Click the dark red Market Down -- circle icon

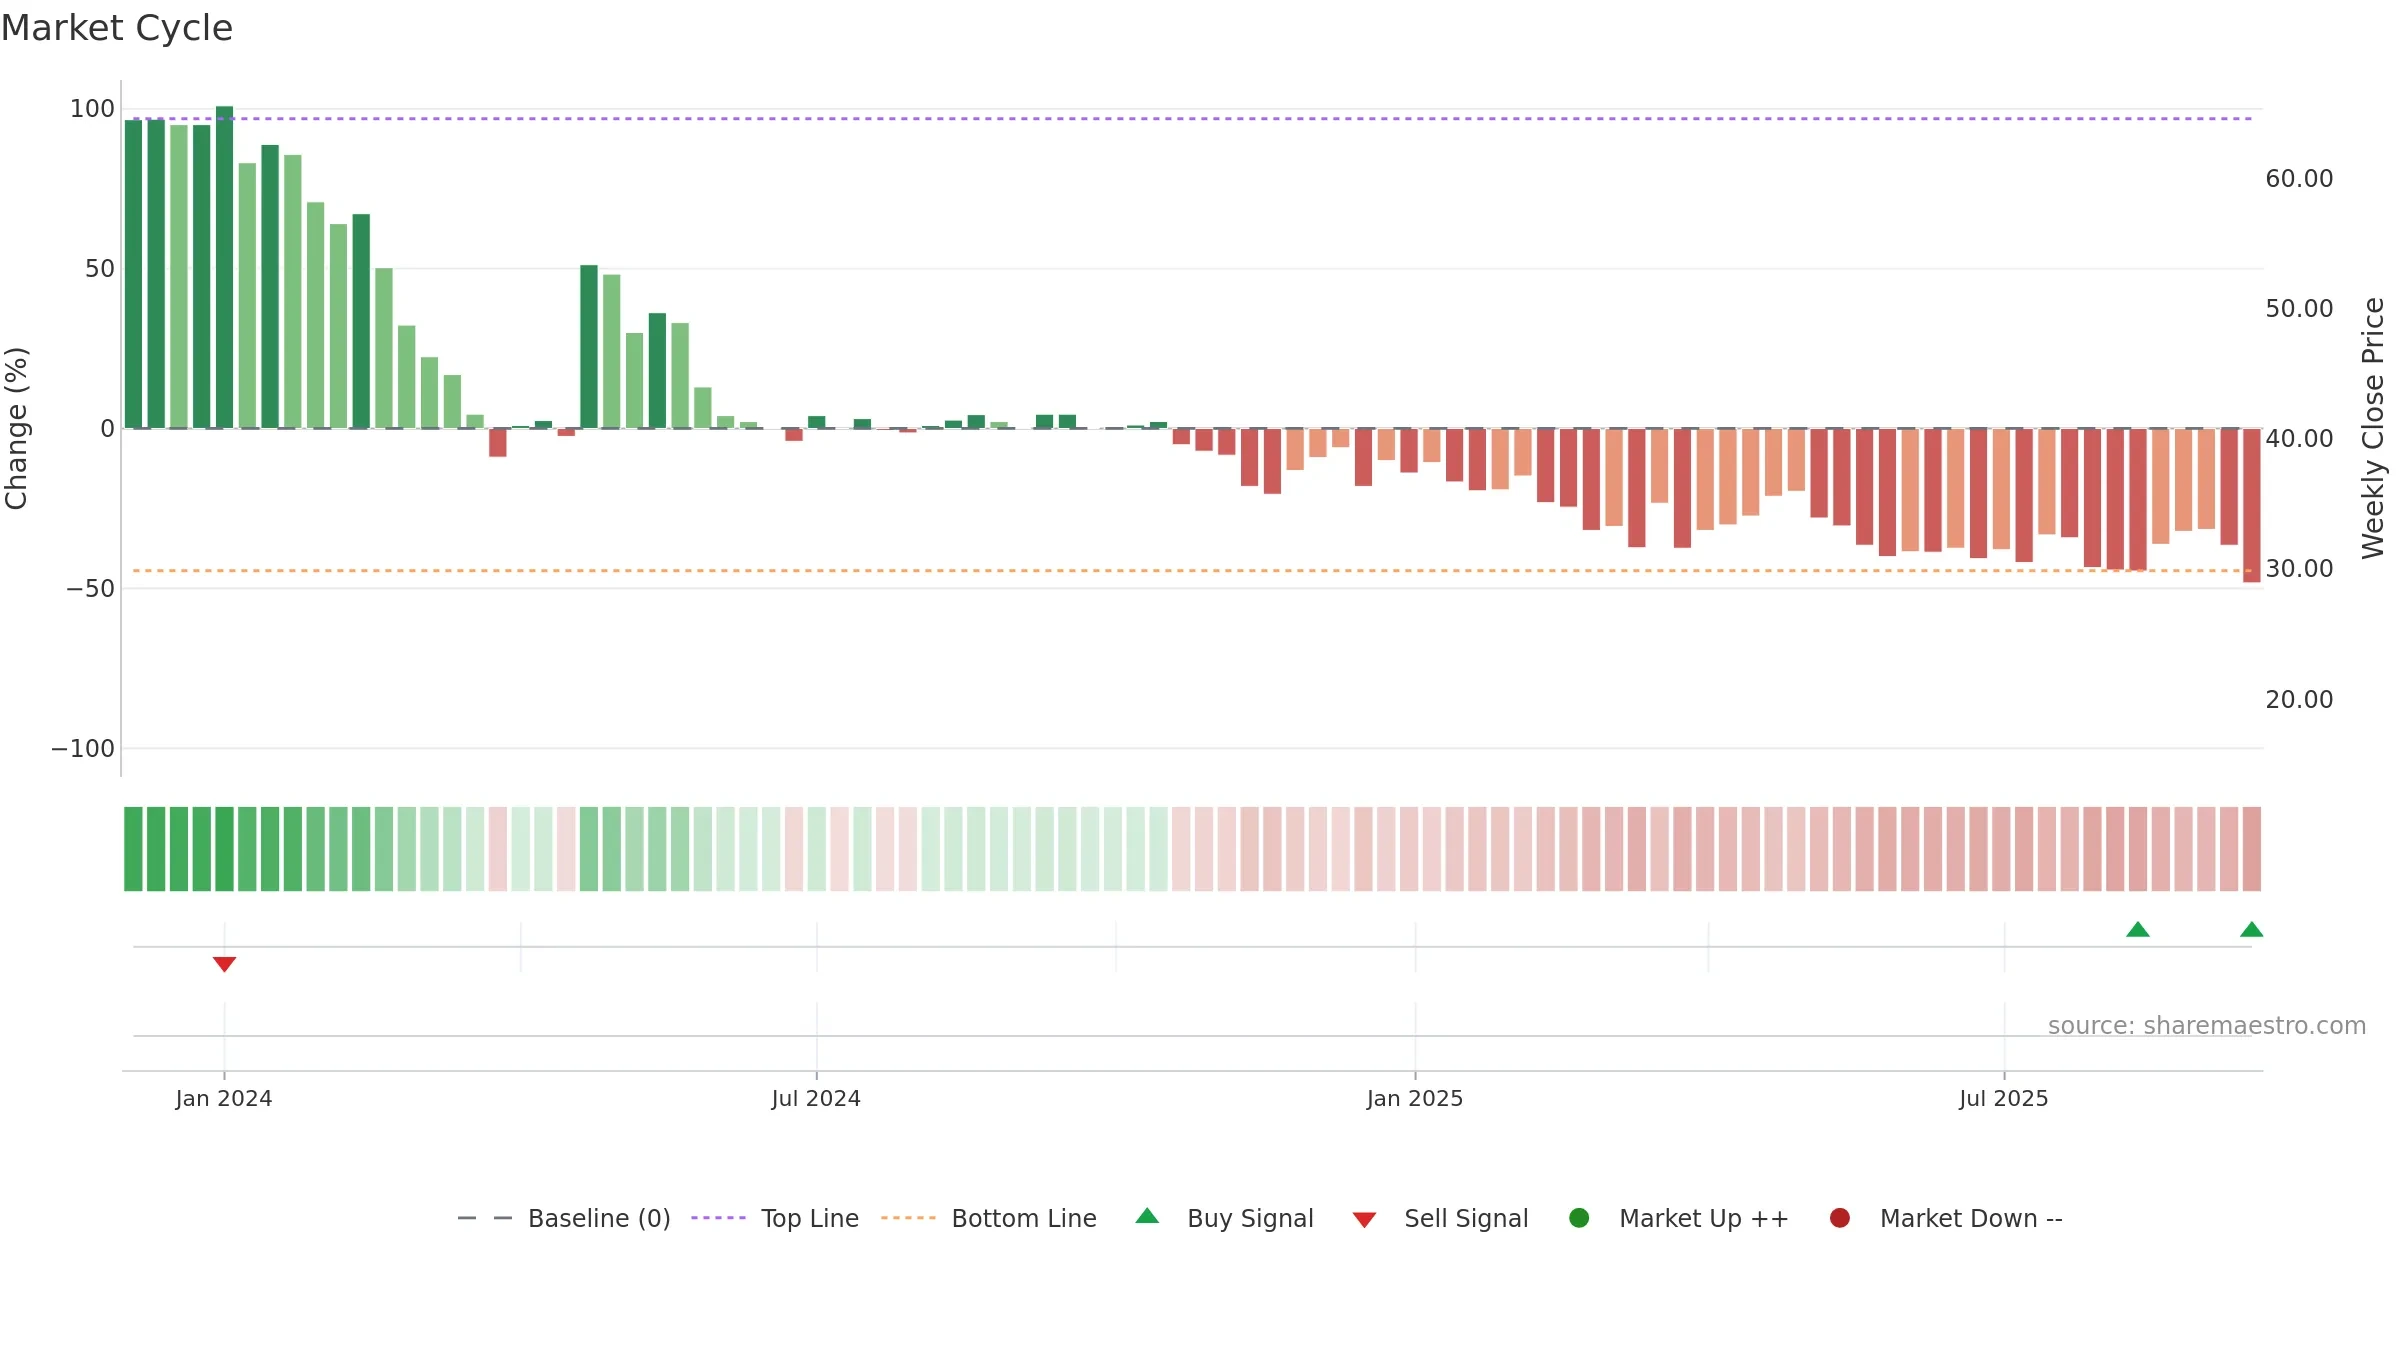[1839, 1218]
